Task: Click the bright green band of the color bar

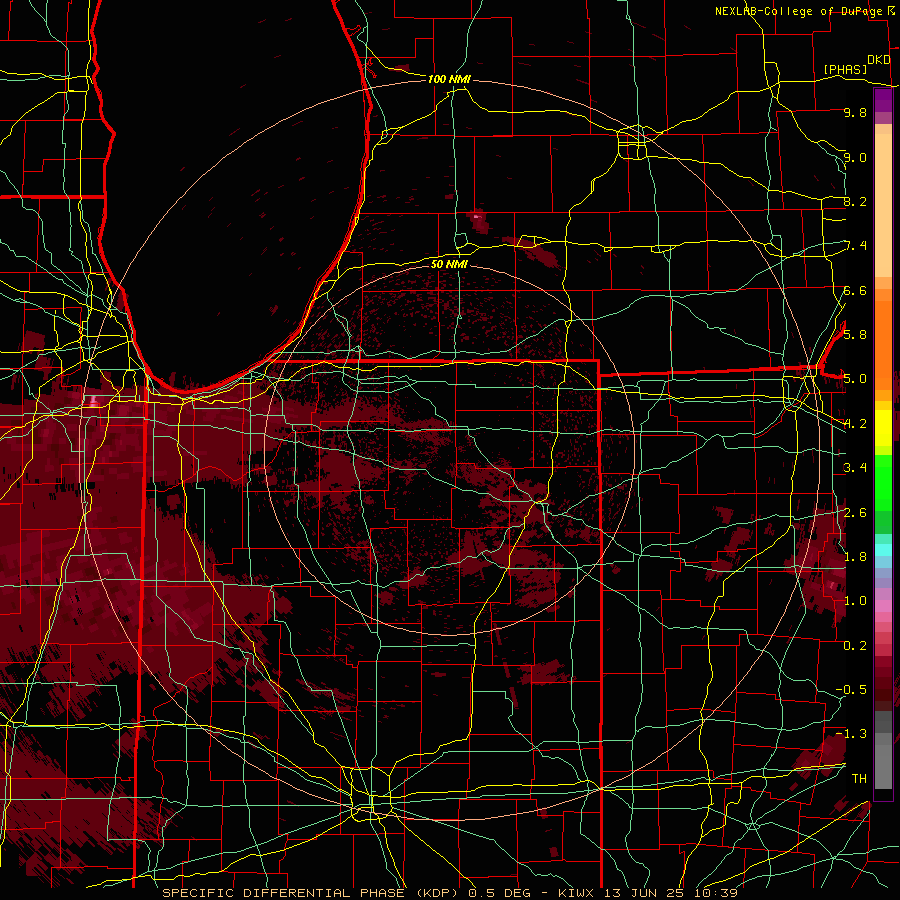Action: [883, 482]
